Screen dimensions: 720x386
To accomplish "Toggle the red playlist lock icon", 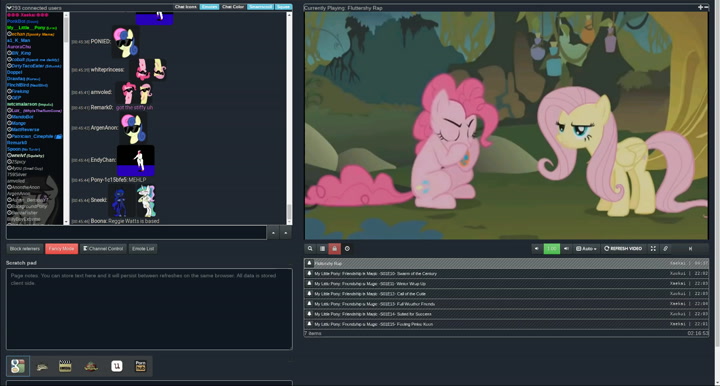I will tap(334, 248).
